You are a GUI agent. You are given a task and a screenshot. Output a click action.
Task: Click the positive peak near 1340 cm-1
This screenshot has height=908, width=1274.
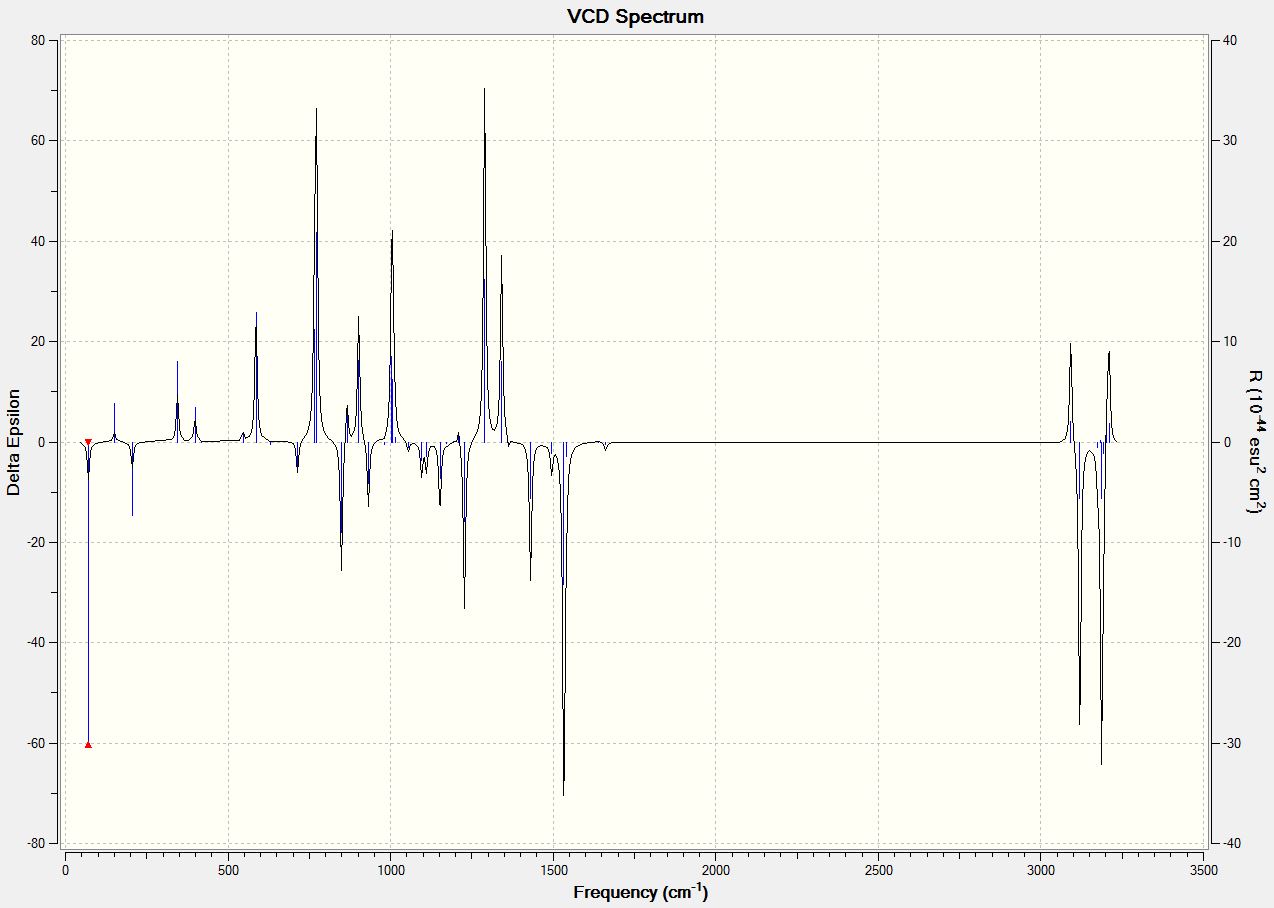point(502,257)
